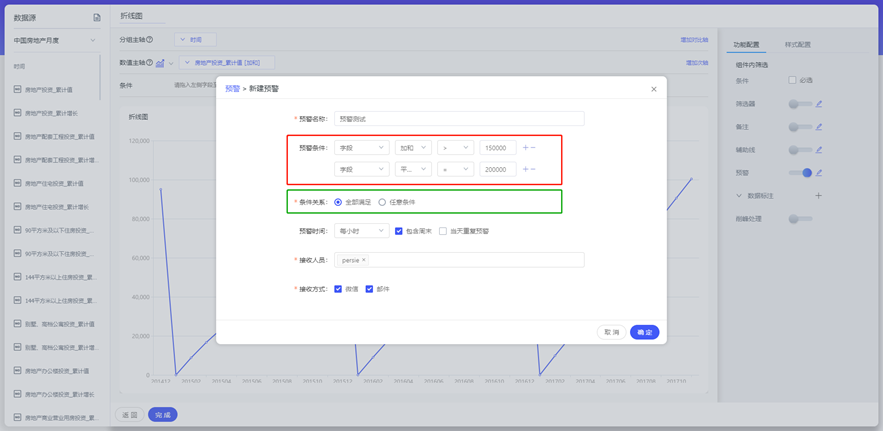This screenshot has width=883, height=431.
Task: Click the edit pencil beside 预警 toggle
Action: click(818, 173)
